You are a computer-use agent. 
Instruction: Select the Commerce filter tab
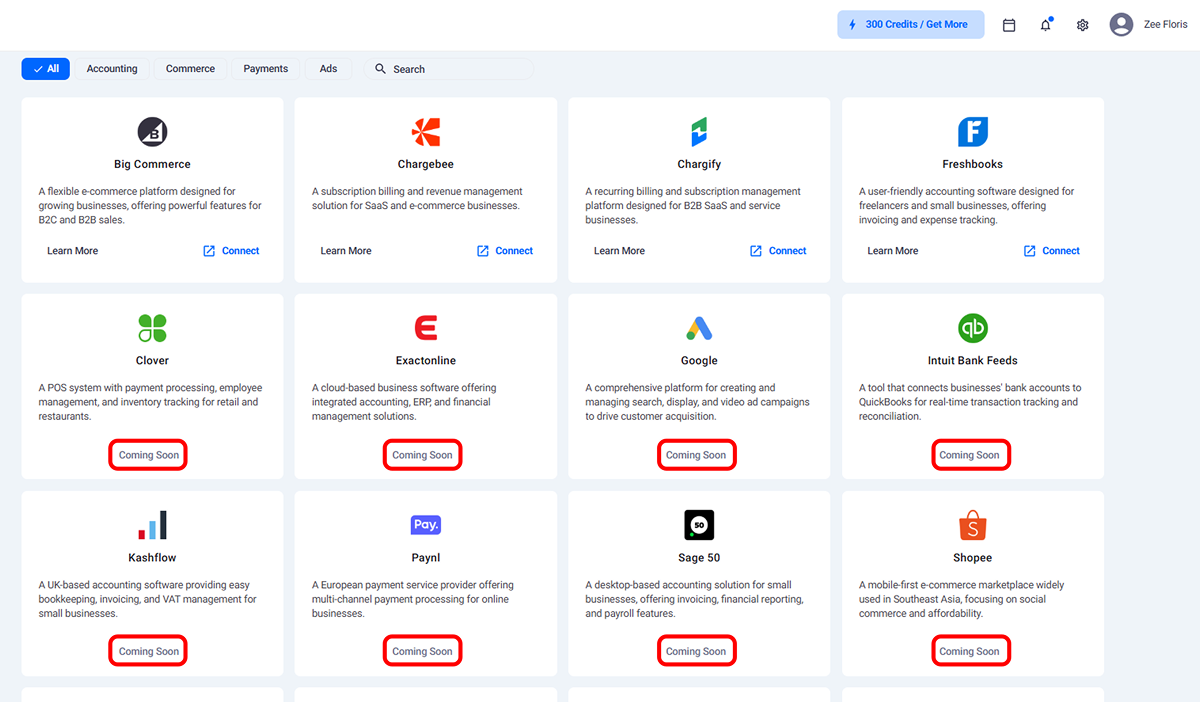(190, 69)
